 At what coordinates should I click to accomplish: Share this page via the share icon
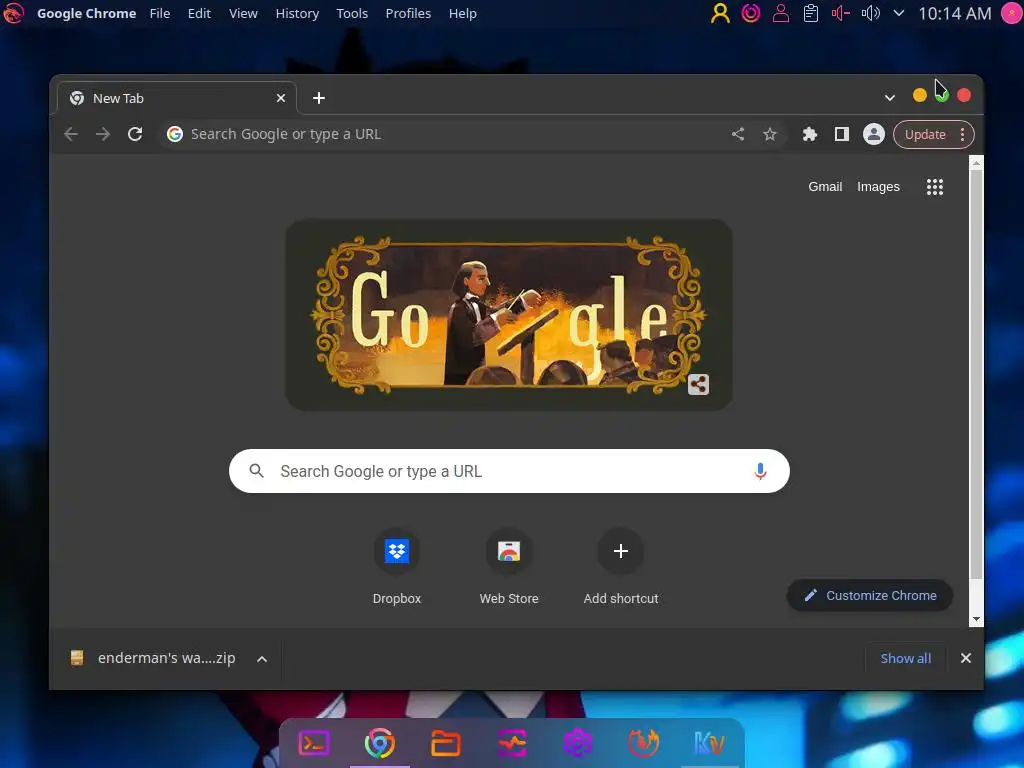pos(738,134)
